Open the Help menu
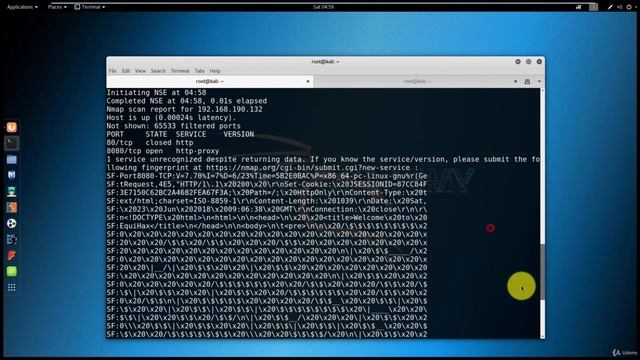 click(215, 71)
